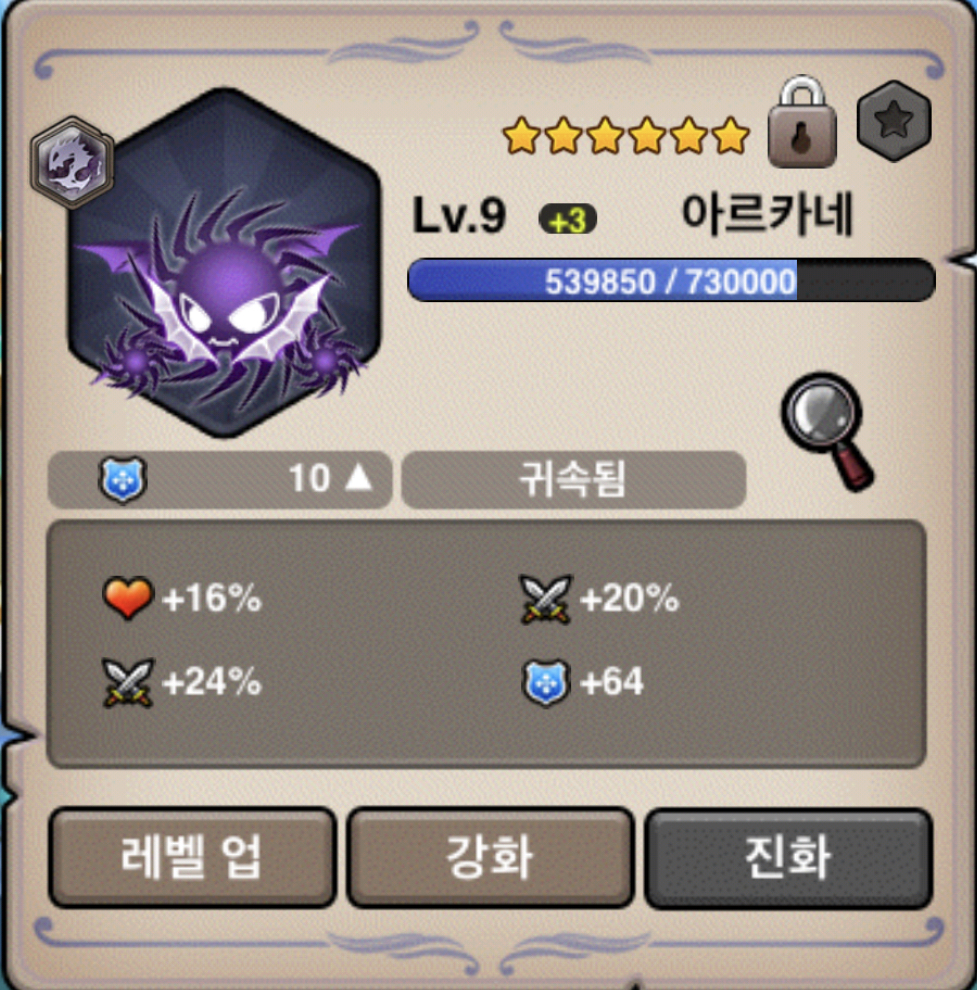The height and width of the screenshot is (990, 977).
Task: Click the heart icon for +16%
Action: [x=128, y=597]
